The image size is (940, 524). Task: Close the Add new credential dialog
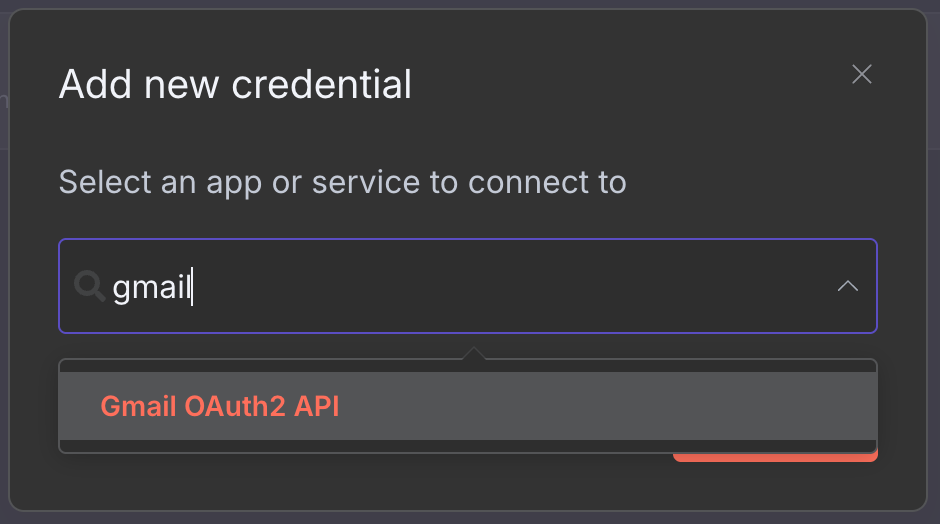point(861,74)
